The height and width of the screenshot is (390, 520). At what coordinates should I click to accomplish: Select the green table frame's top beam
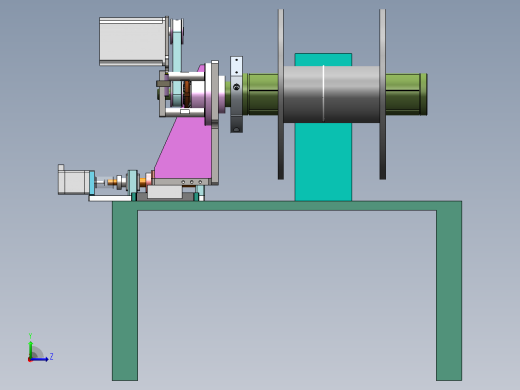click(x=287, y=206)
